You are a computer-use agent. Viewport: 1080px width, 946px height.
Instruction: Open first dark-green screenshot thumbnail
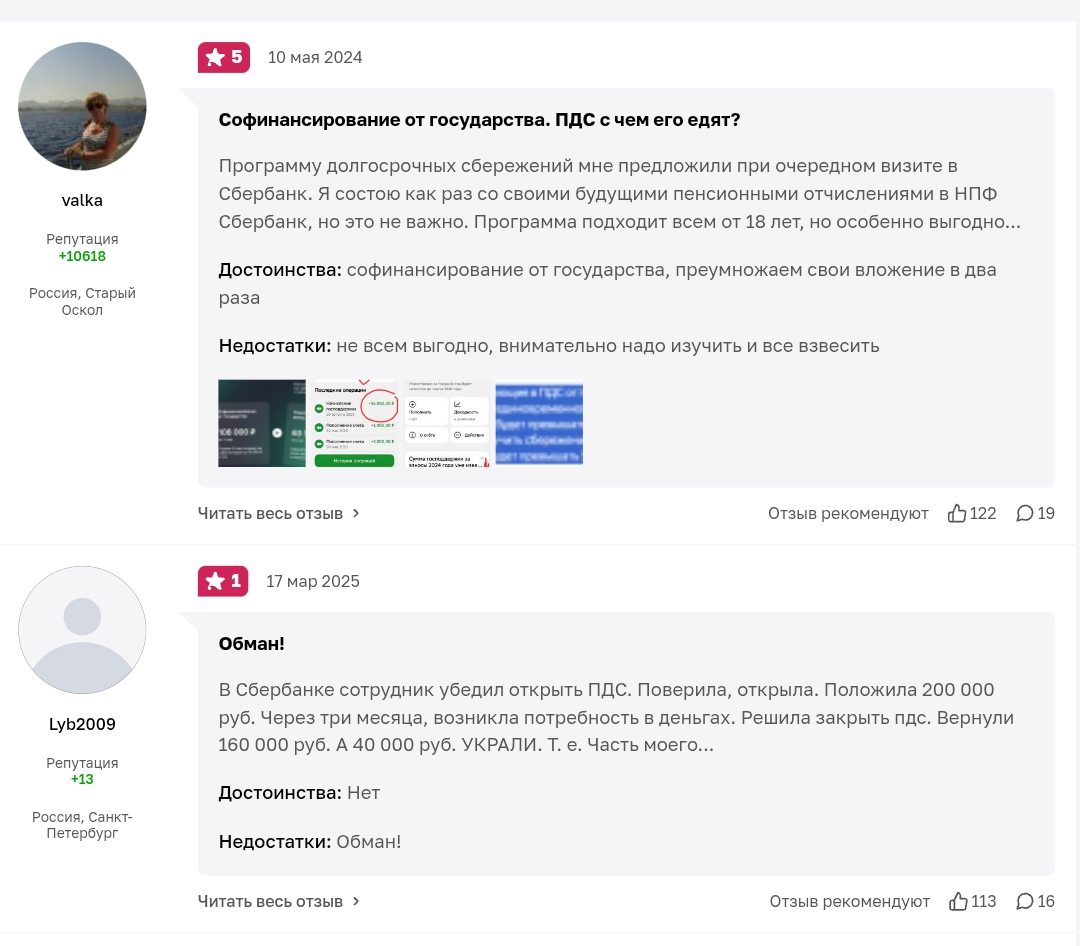(x=262, y=423)
